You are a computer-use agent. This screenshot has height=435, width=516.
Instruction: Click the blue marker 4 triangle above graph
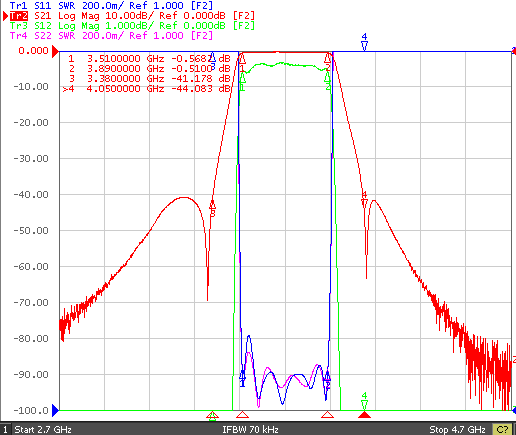pos(364,46)
